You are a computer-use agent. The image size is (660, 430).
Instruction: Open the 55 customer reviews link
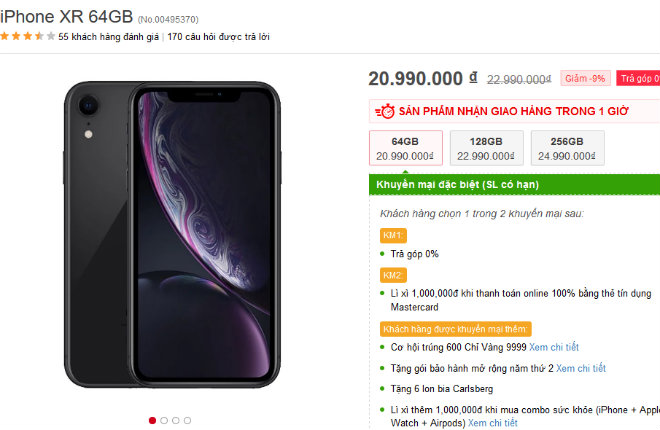coord(108,37)
